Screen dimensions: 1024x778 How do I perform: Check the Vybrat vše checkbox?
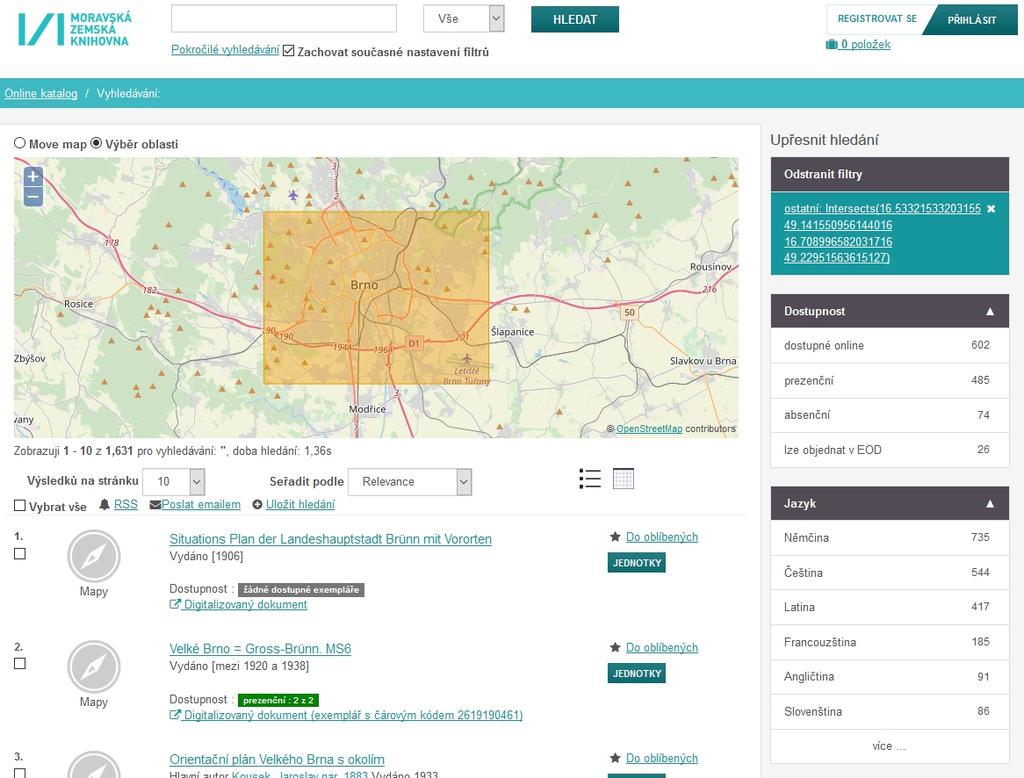pyautogui.click(x=20, y=506)
